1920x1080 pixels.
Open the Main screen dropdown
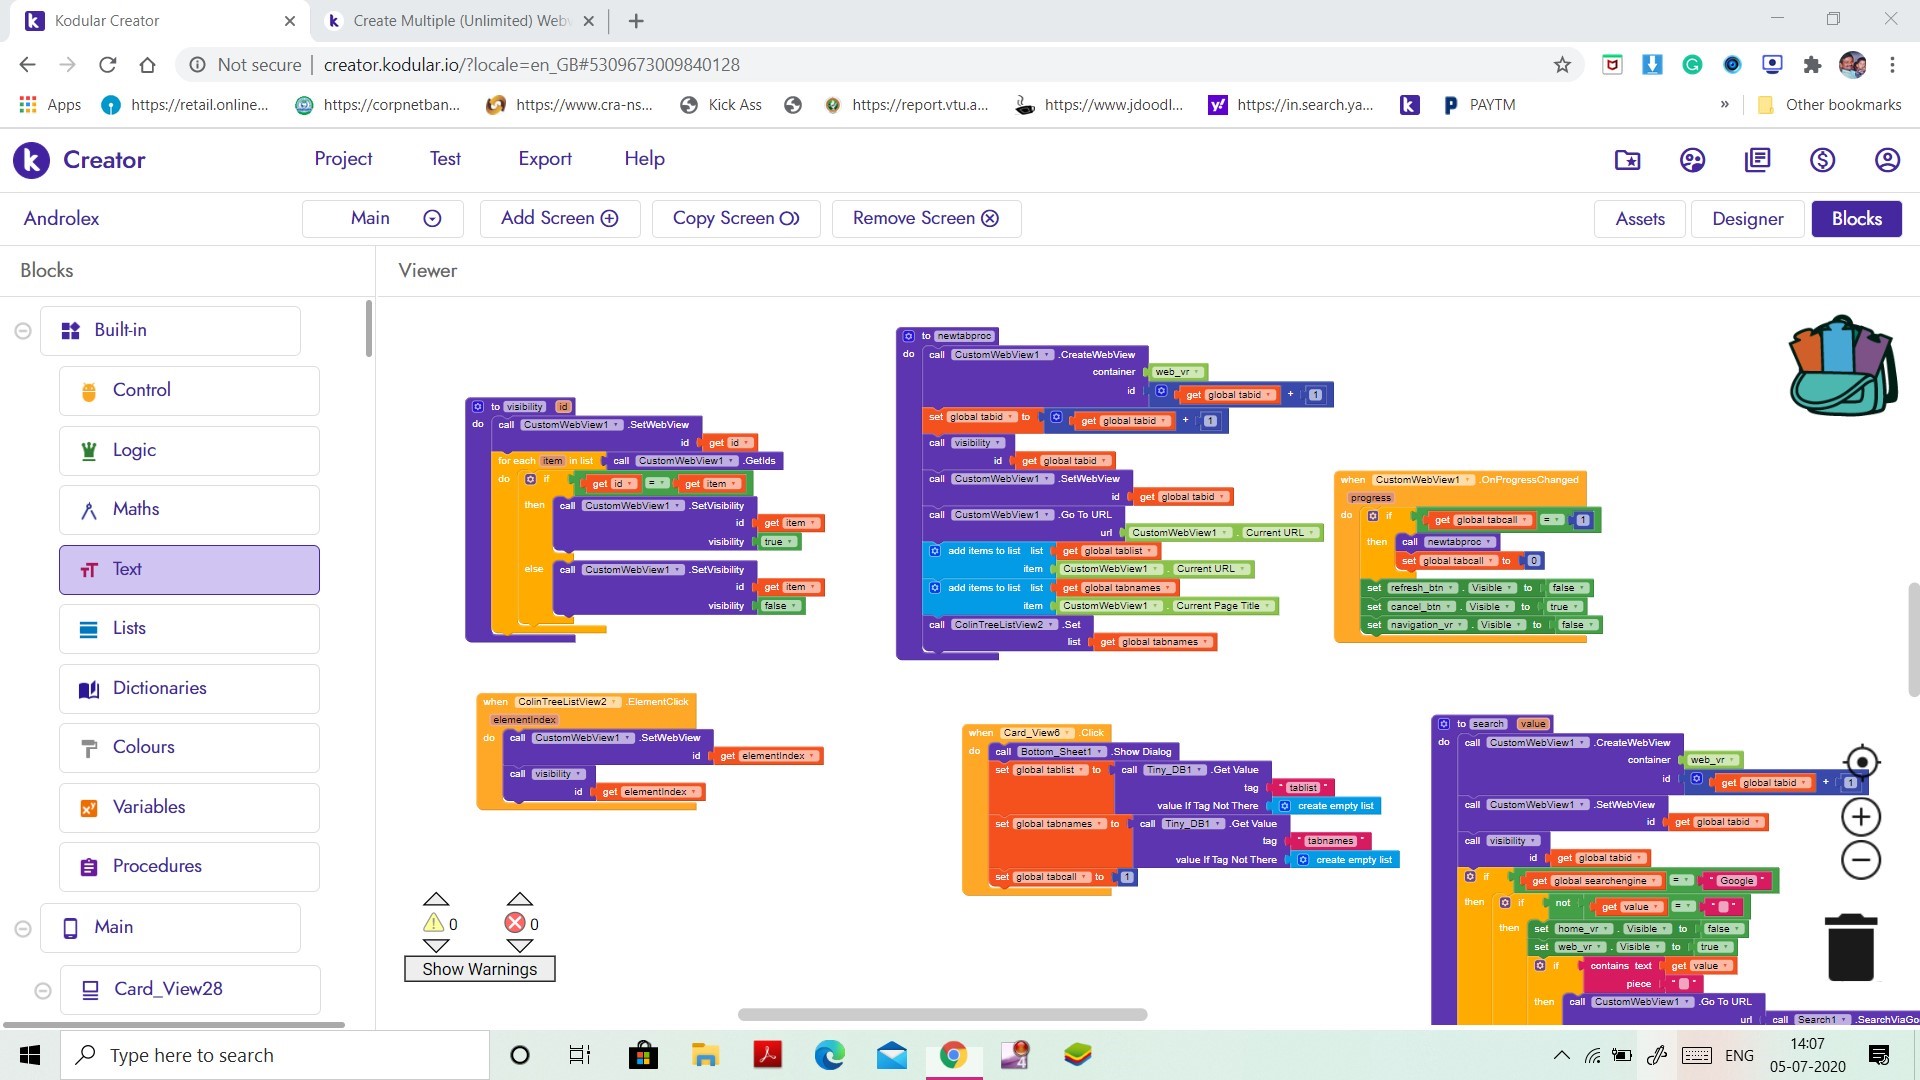coord(383,218)
